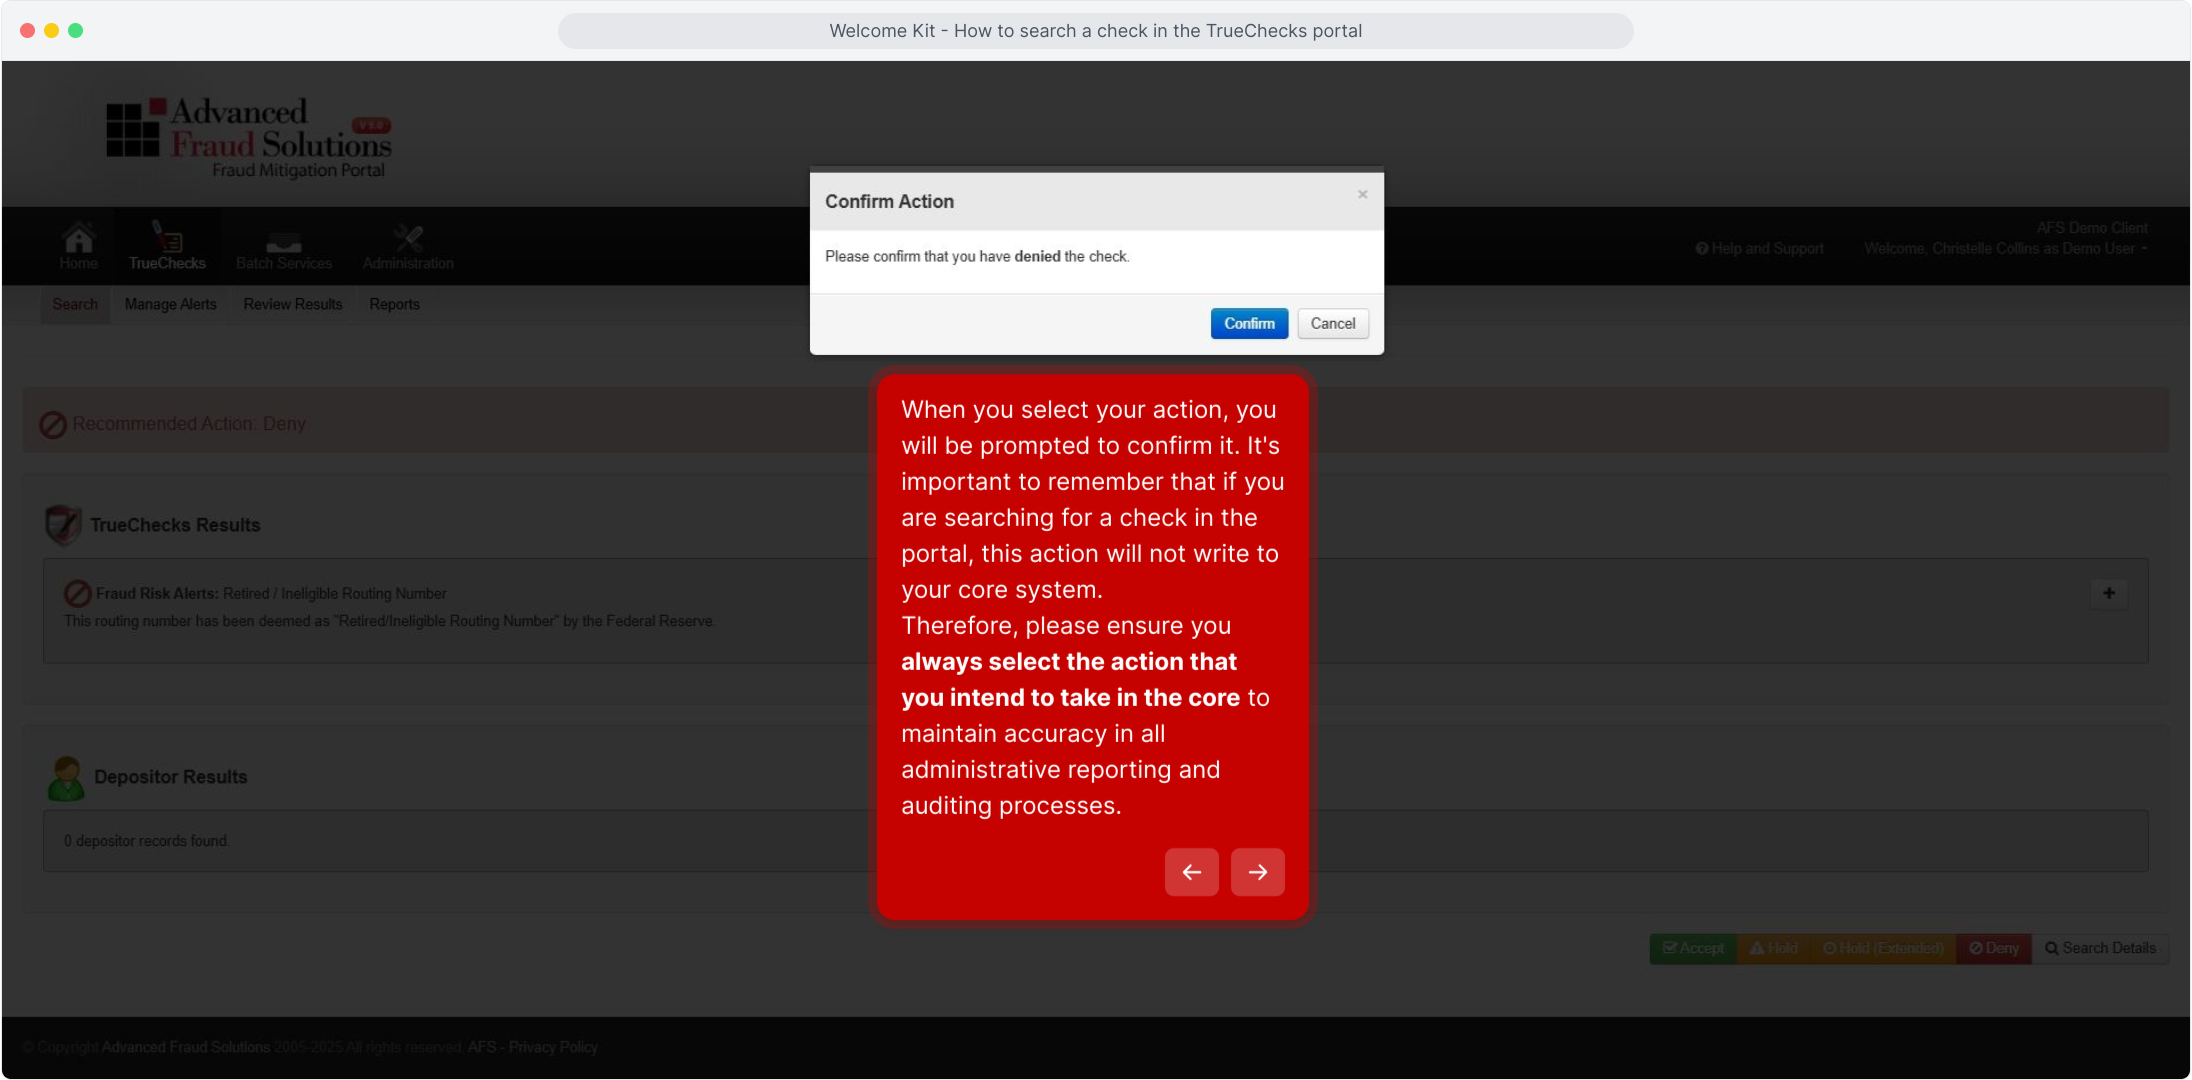Click the green macOS fullscreen button
2192x1080 pixels.
pos(75,30)
